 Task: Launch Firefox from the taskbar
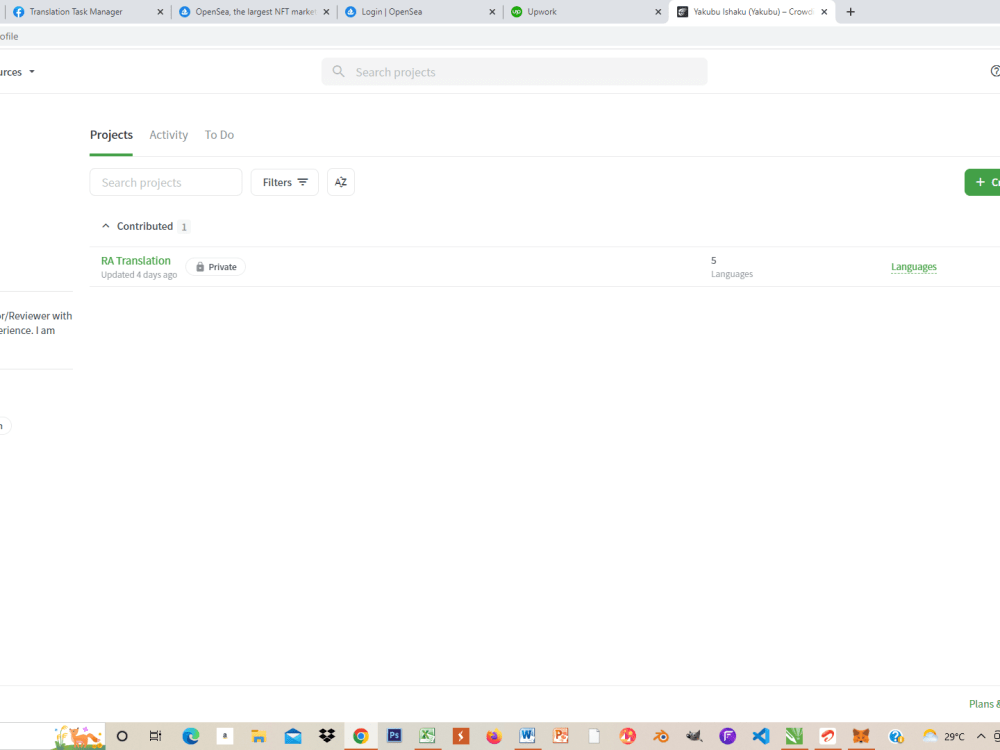494,736
